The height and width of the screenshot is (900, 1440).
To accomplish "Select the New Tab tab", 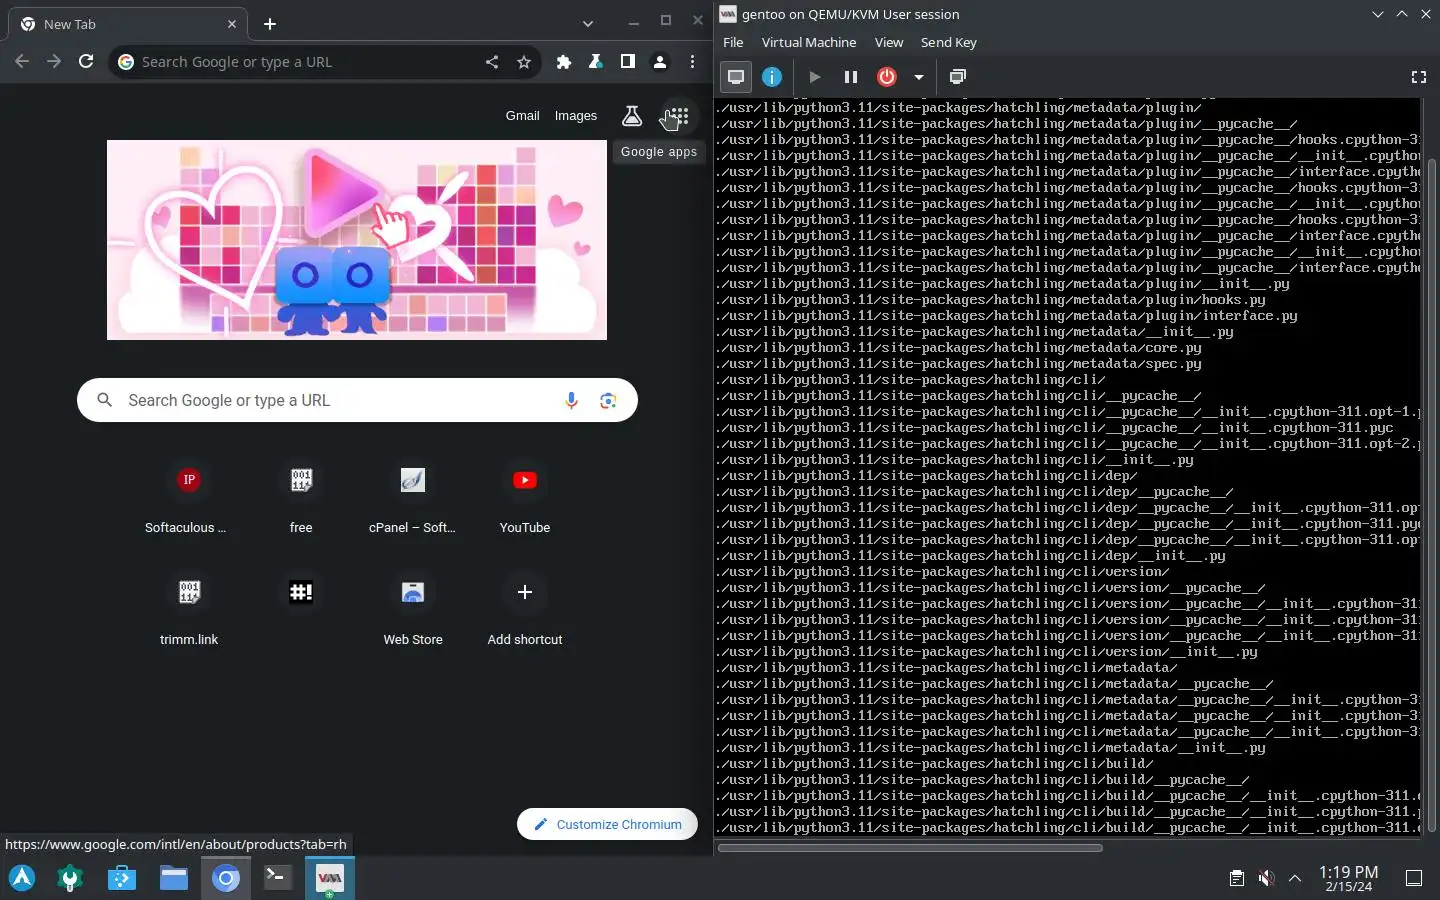I will [128, 24].
